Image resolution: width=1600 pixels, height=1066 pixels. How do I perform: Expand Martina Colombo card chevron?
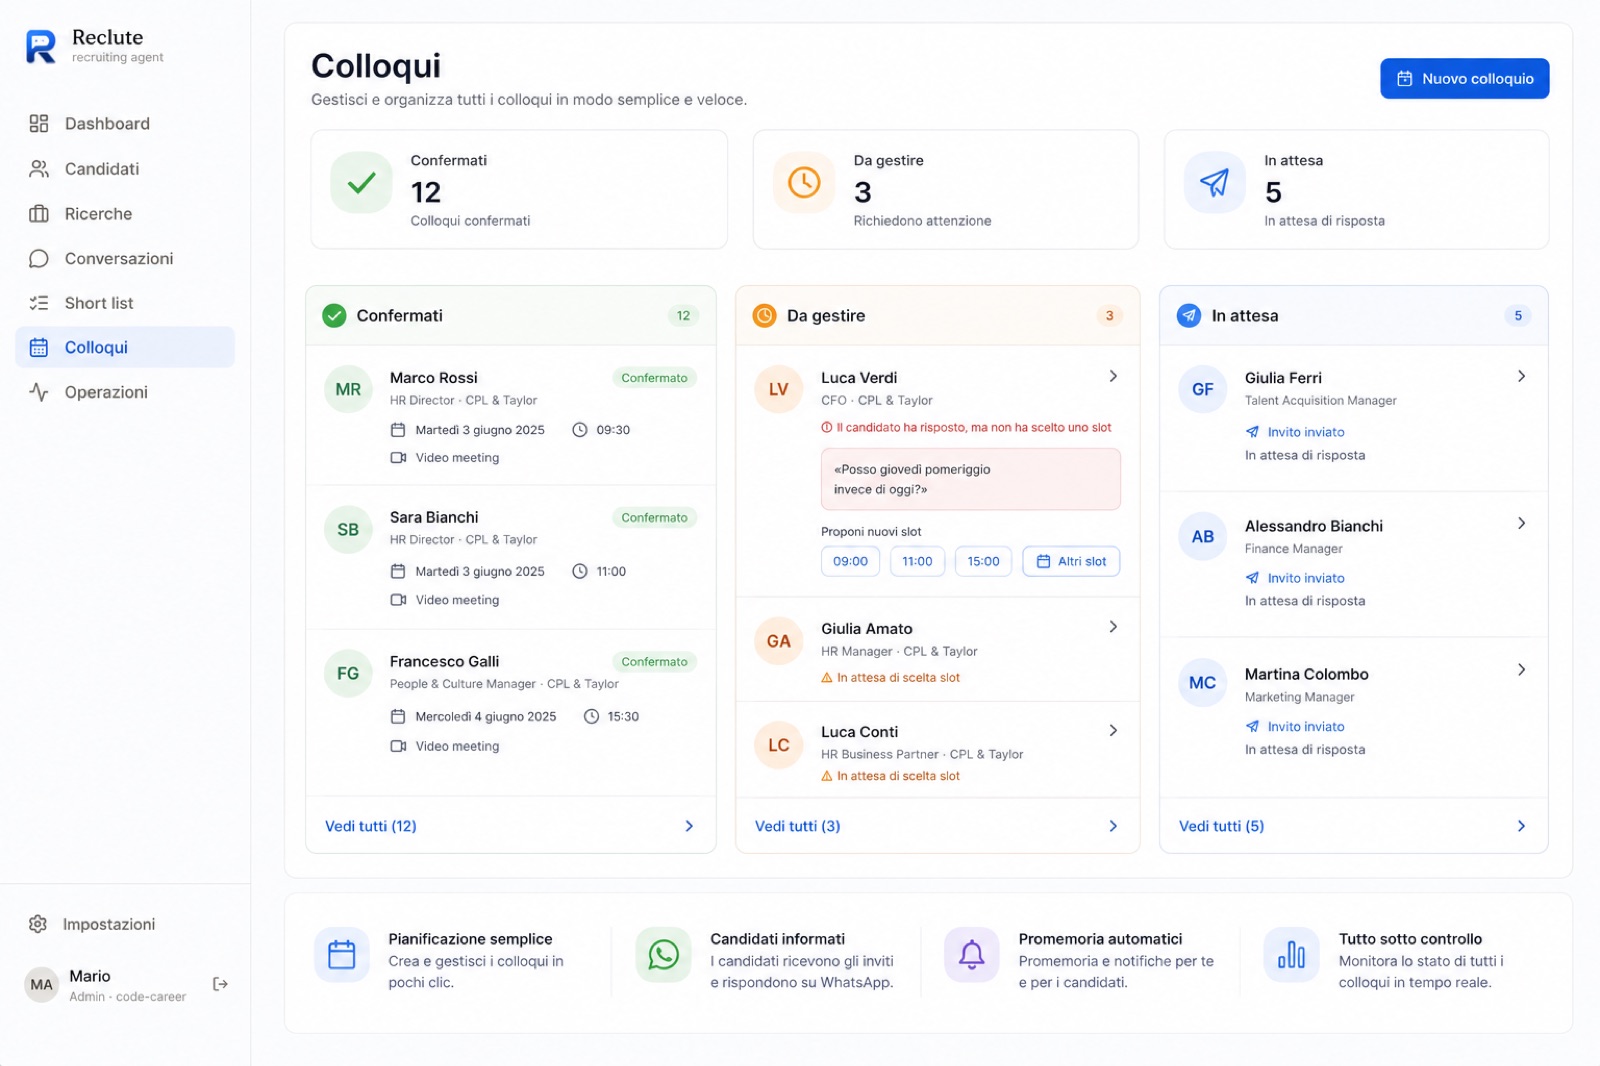click(1521, 670)
